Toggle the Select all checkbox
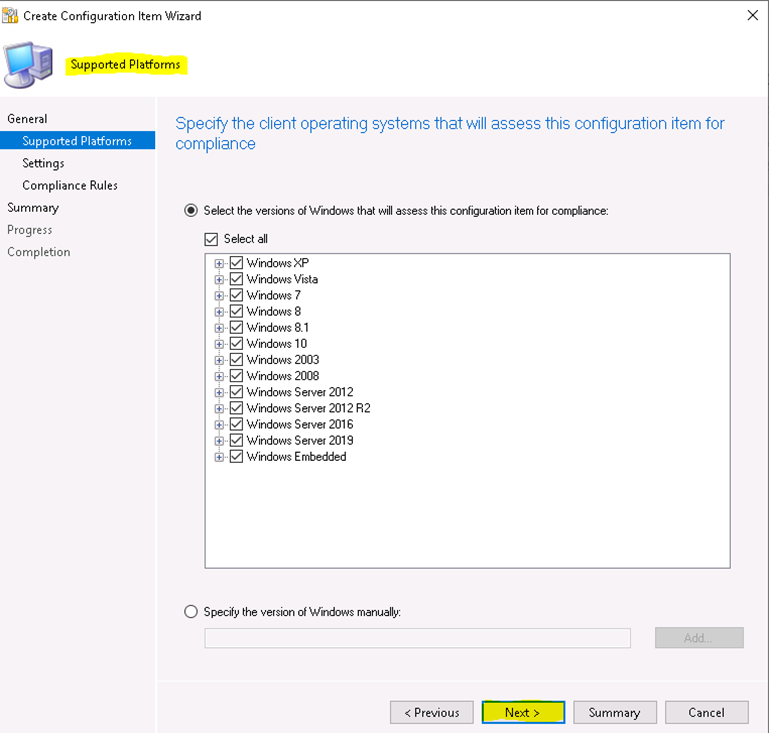 pos(211,239)
